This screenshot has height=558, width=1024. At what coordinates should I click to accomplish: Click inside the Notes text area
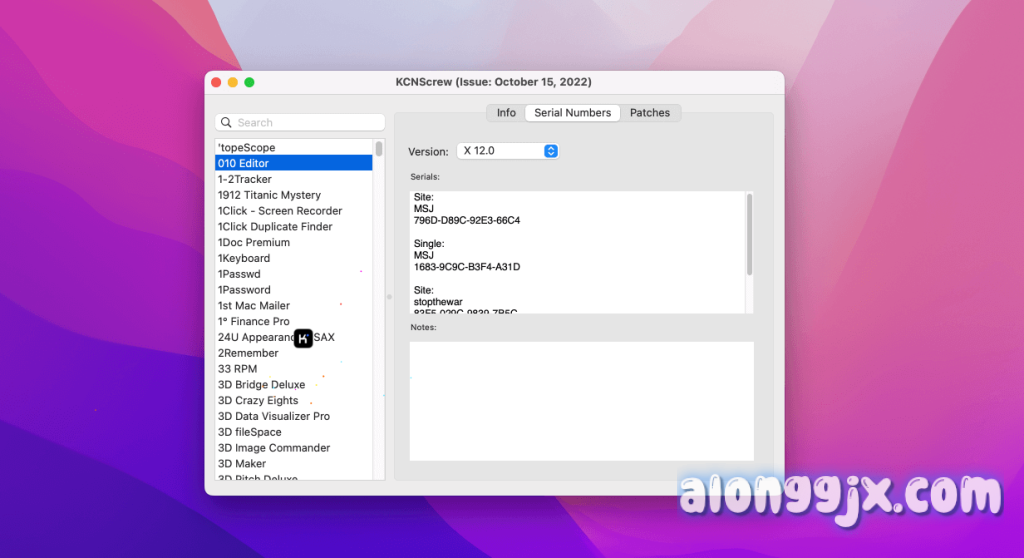581,401
